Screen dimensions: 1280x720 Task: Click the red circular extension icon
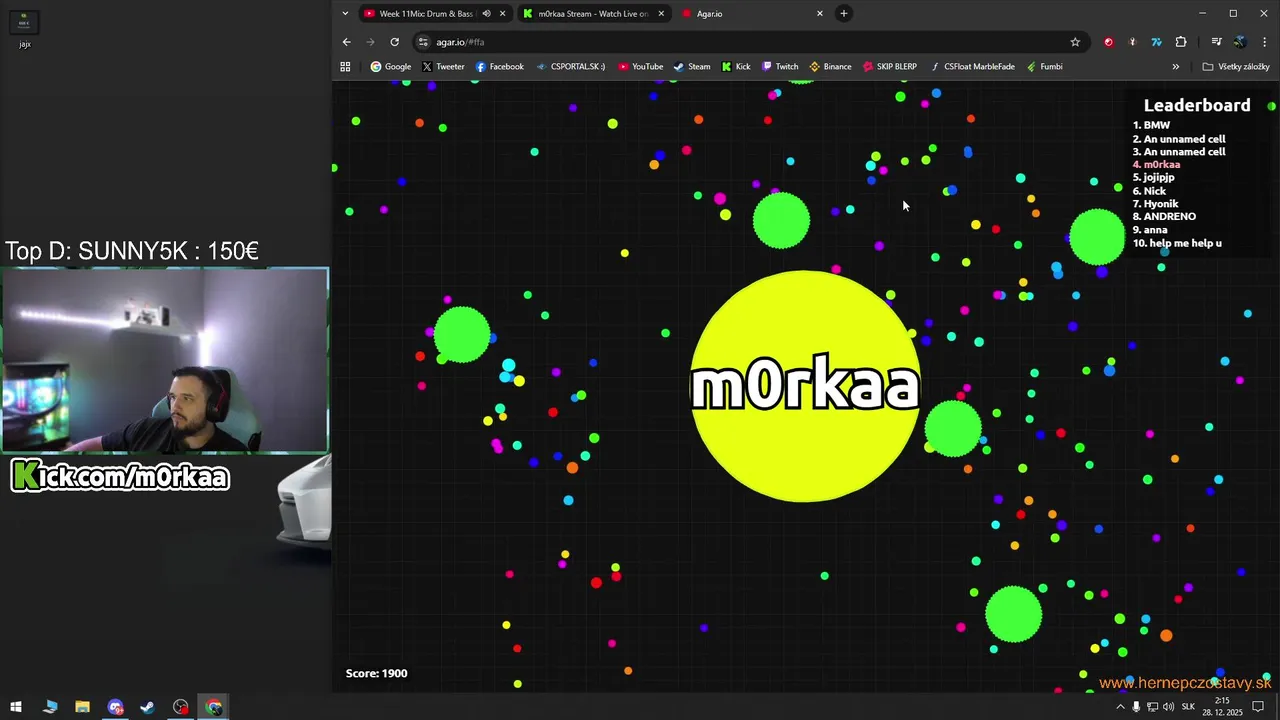coord(1108,42)
